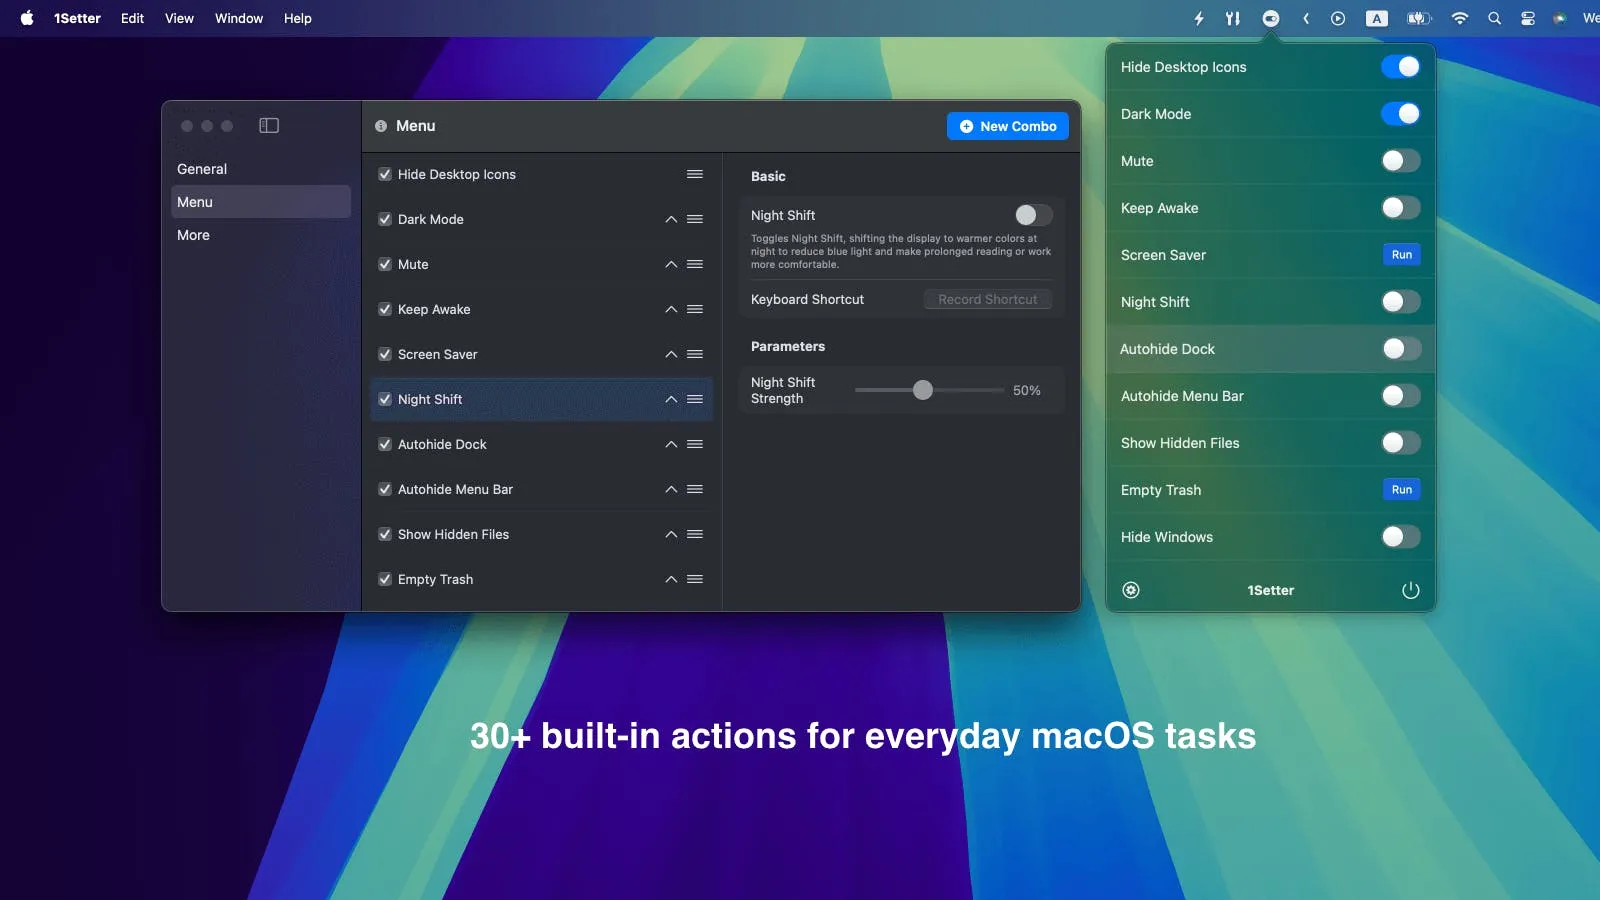The height and width of the screenshot is (900, 1600).
Task: Click the Record Shortcut field
Action: [x=987, y=298]
